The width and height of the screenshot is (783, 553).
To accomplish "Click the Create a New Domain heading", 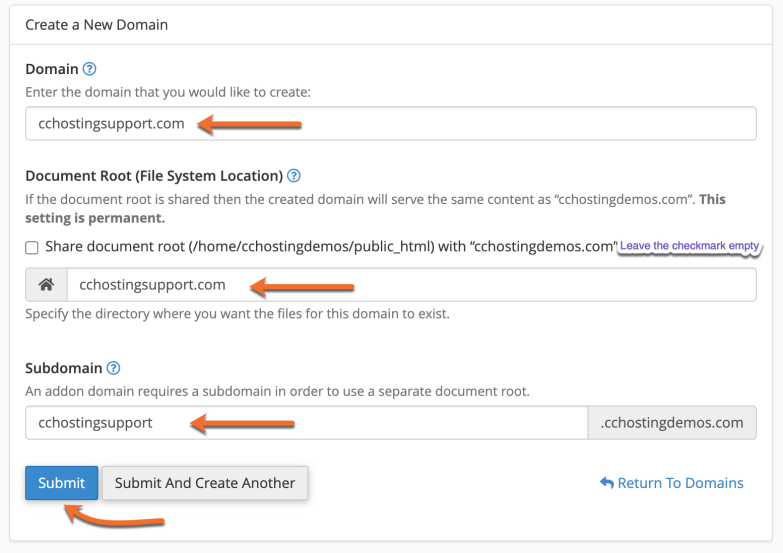I will (x=96, y=24).
